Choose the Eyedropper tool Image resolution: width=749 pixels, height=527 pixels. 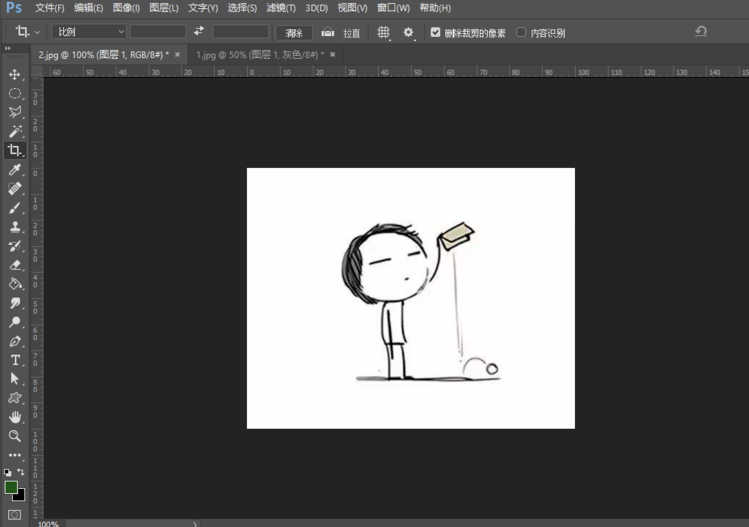click(x=15, y=170)
